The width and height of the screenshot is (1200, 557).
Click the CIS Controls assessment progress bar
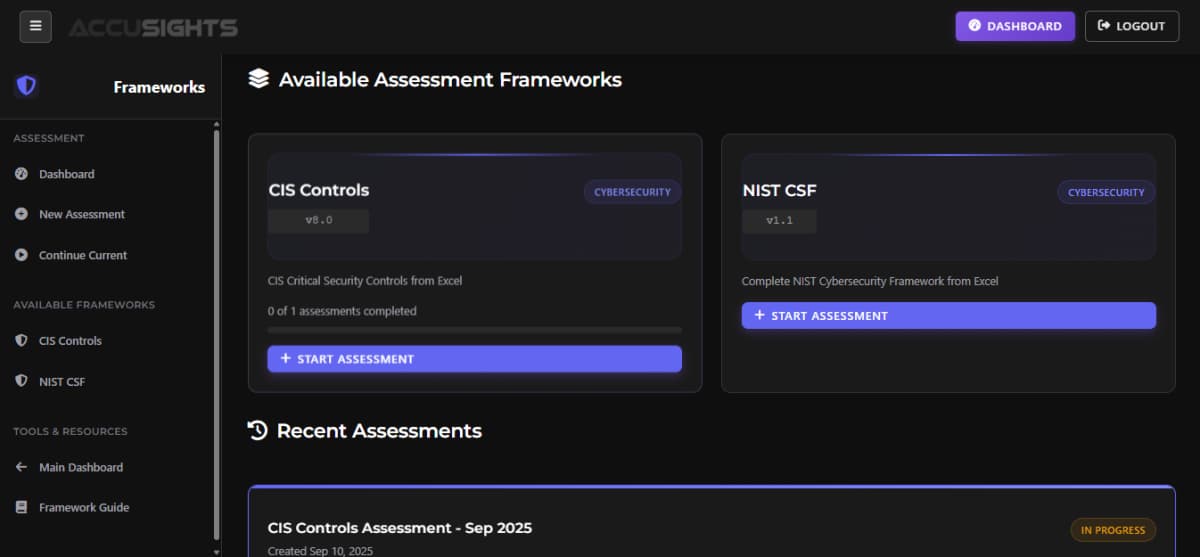[474, 330]
